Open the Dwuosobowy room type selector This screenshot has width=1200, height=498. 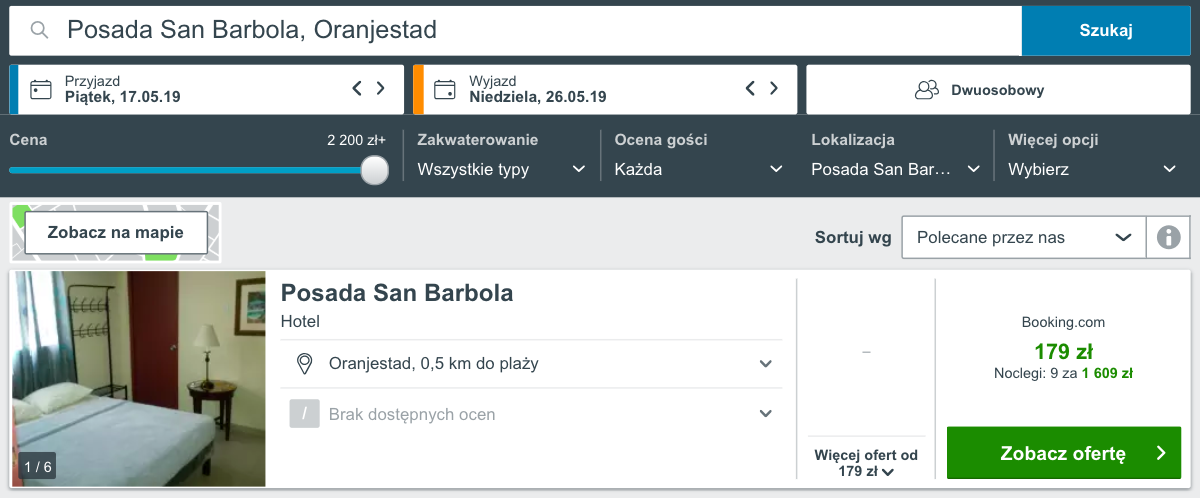998,90
